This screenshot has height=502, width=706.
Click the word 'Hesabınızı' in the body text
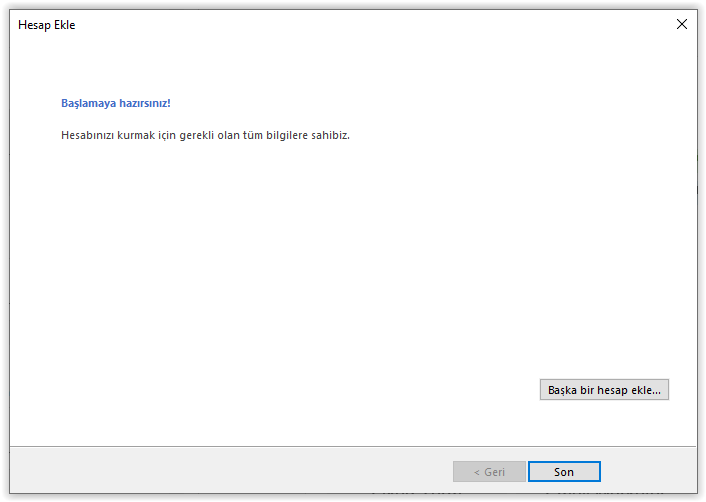click(x=87, y=135)
